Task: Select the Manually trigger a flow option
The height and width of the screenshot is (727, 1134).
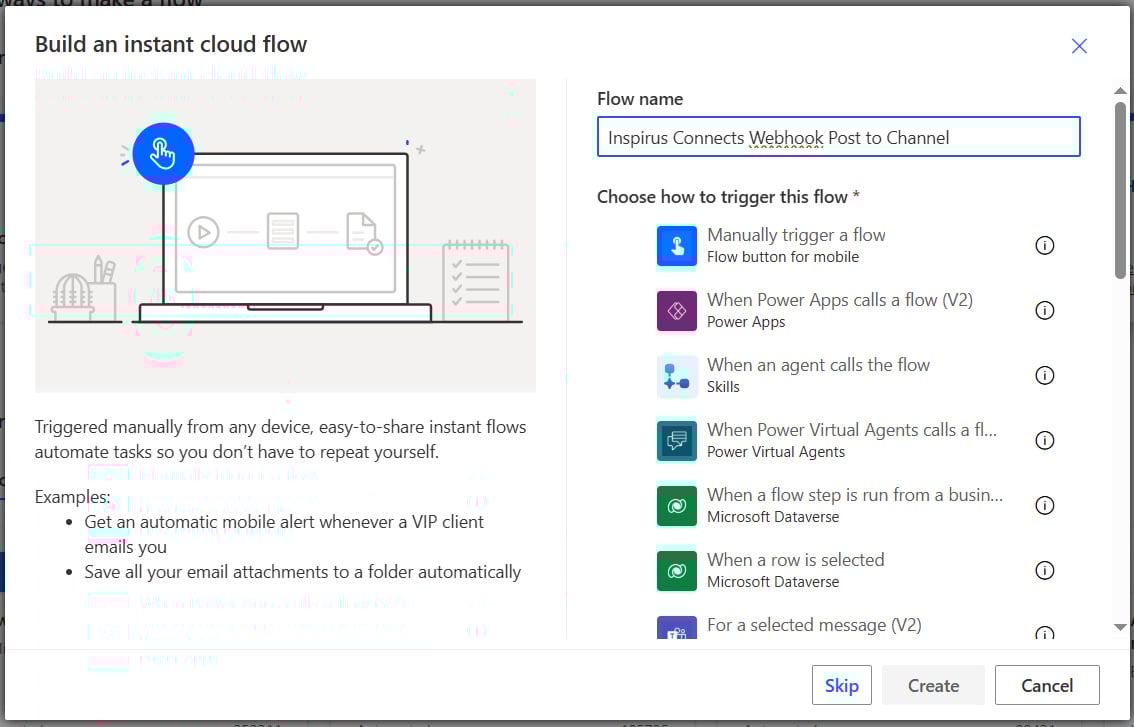Action: [x=856, y=246]
